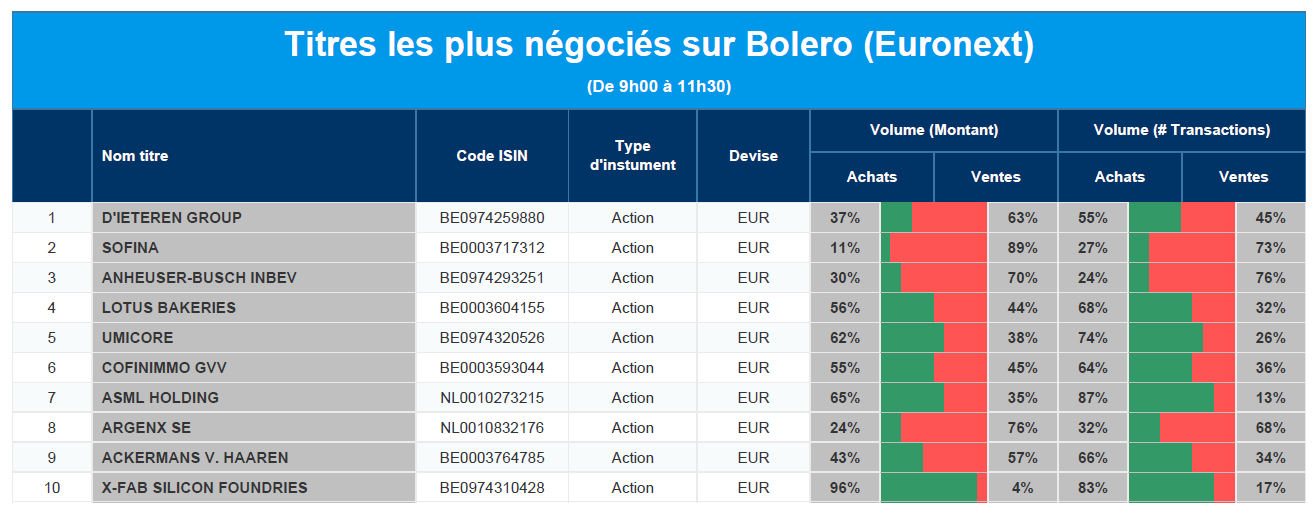This screenshot has width=1316, height=513.
Task: Sort by the Code ISIN column header
Action: tap(492, 156)
